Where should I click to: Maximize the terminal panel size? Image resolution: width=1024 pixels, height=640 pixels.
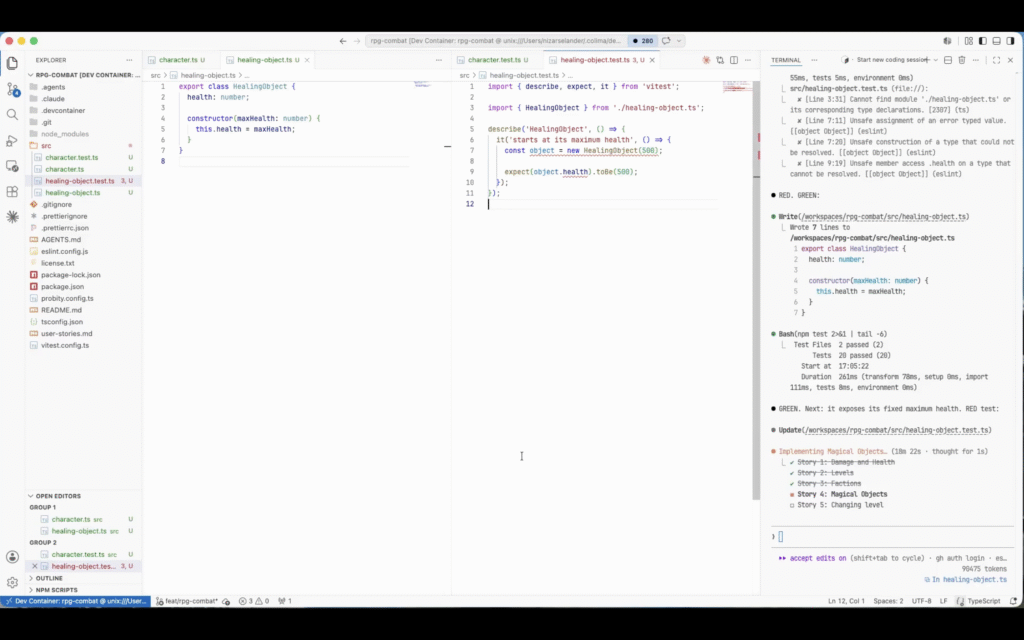997,60
